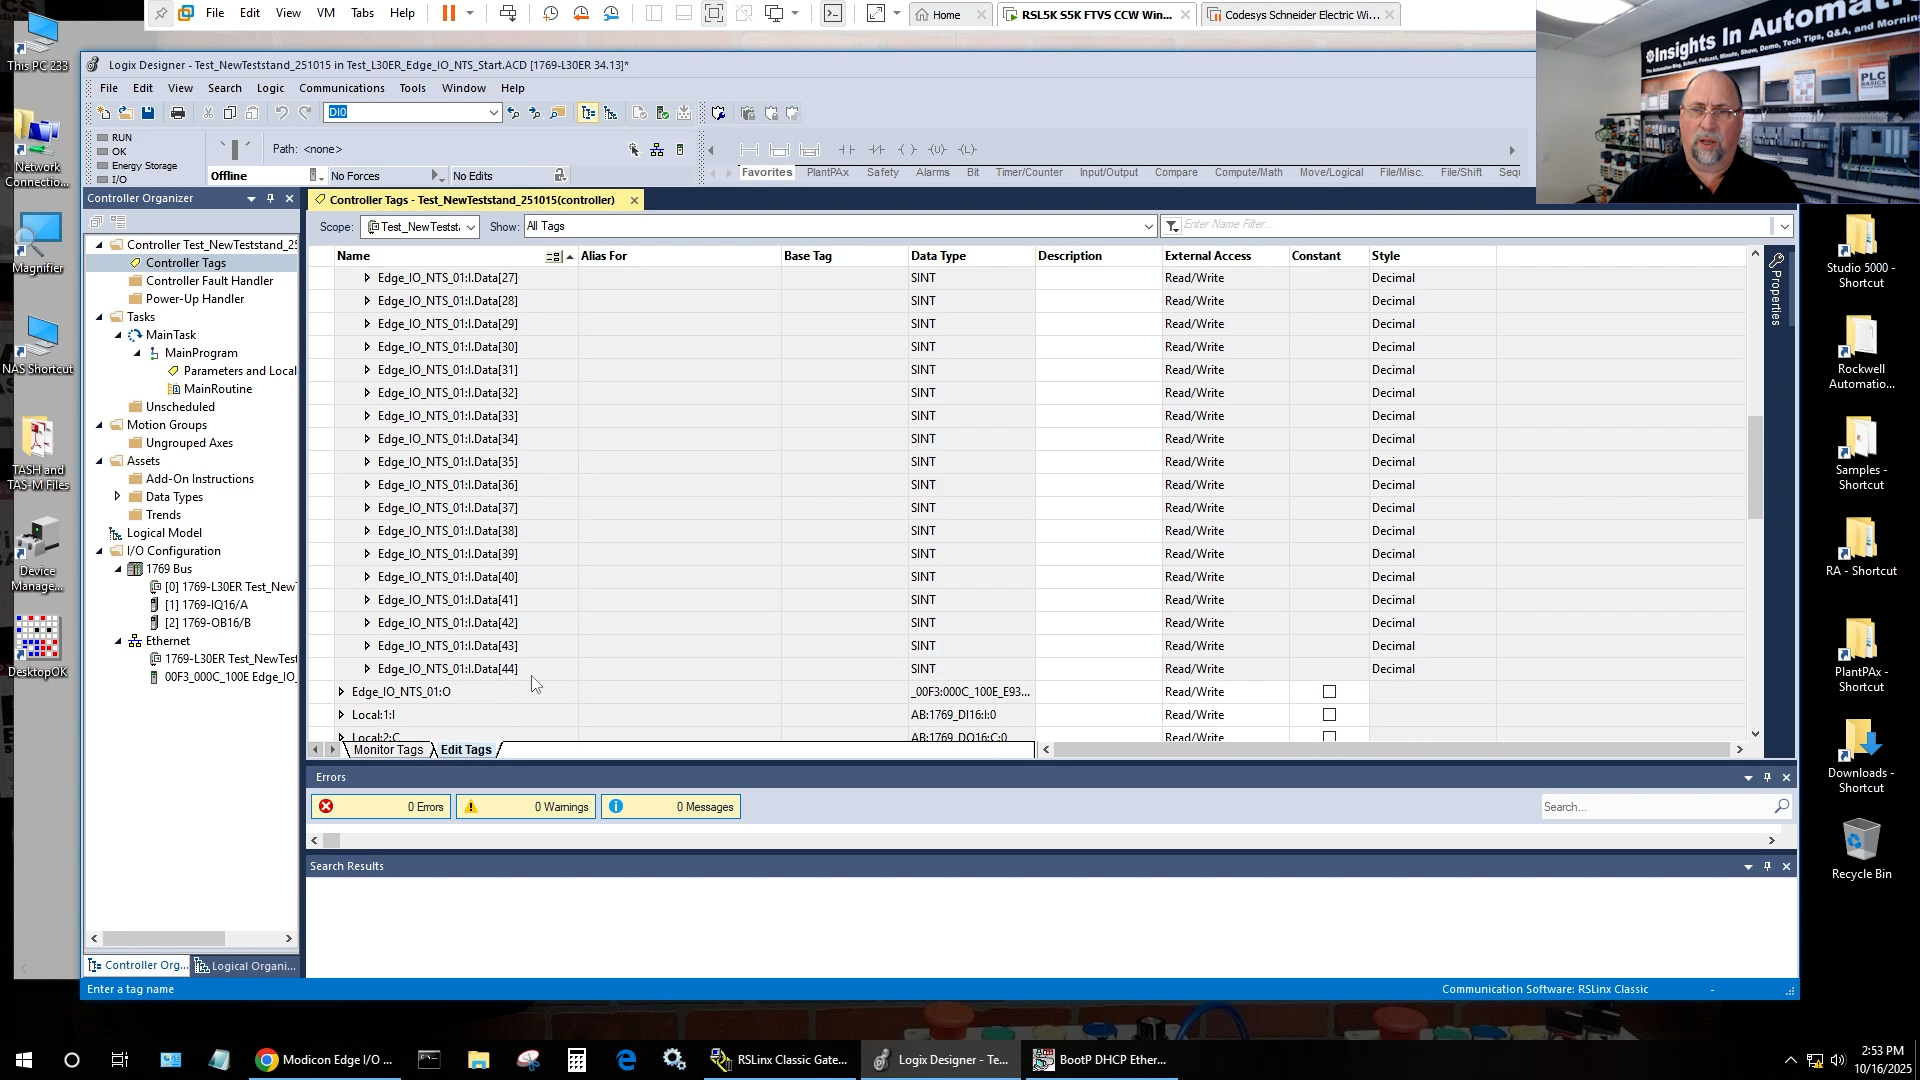Screen dimensions: 1920x1080
Task: Insert an Examine On (XIC) instruction icon
Action: [847, 150]
